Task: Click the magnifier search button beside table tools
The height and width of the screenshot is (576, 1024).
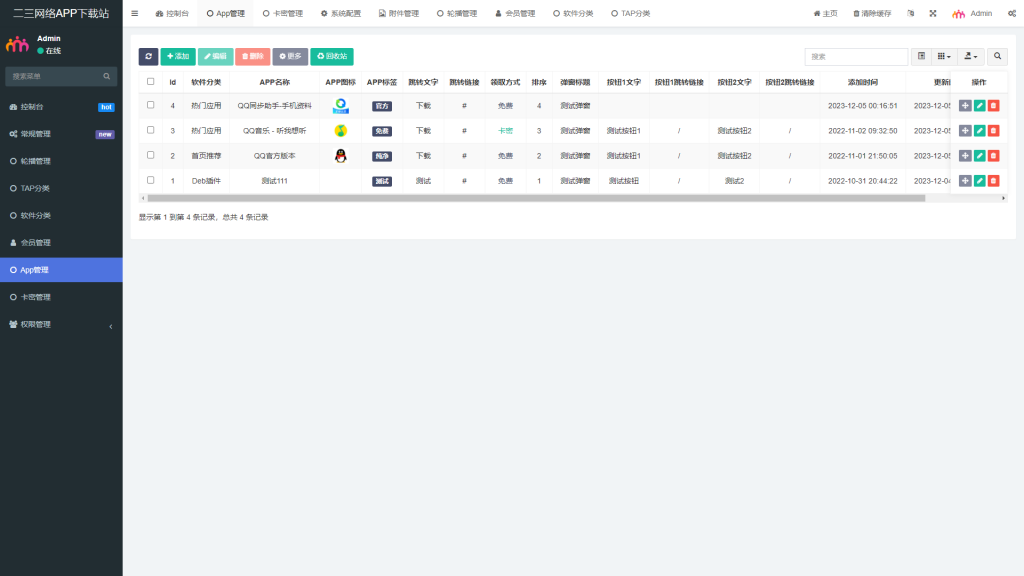Action: click(997, 57)
